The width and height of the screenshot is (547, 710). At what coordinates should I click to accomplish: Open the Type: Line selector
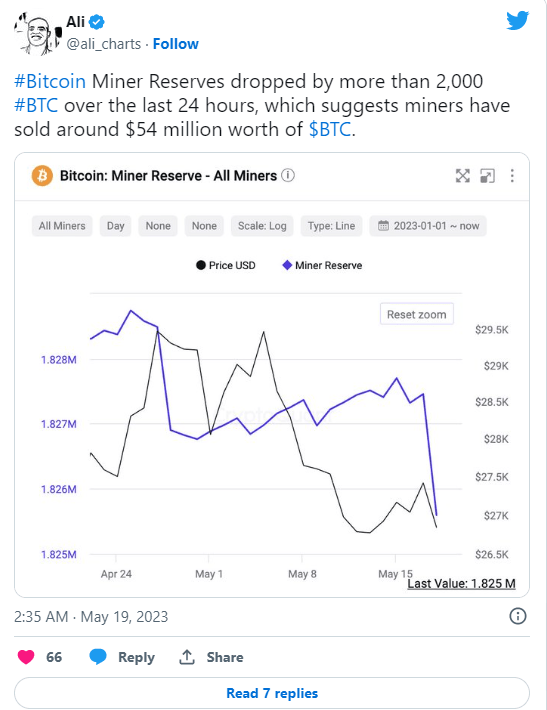tap(331, 226)
